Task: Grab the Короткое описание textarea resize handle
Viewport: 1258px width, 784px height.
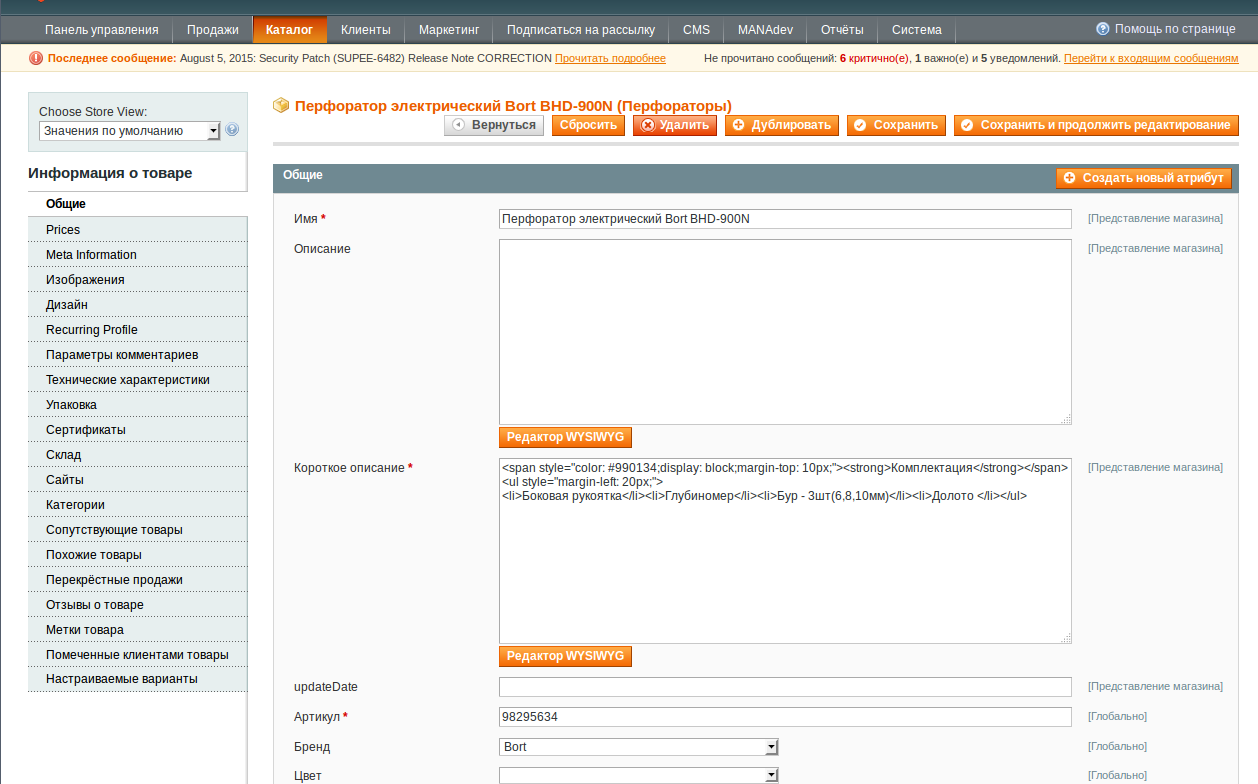Action: tap(1066, 638)
